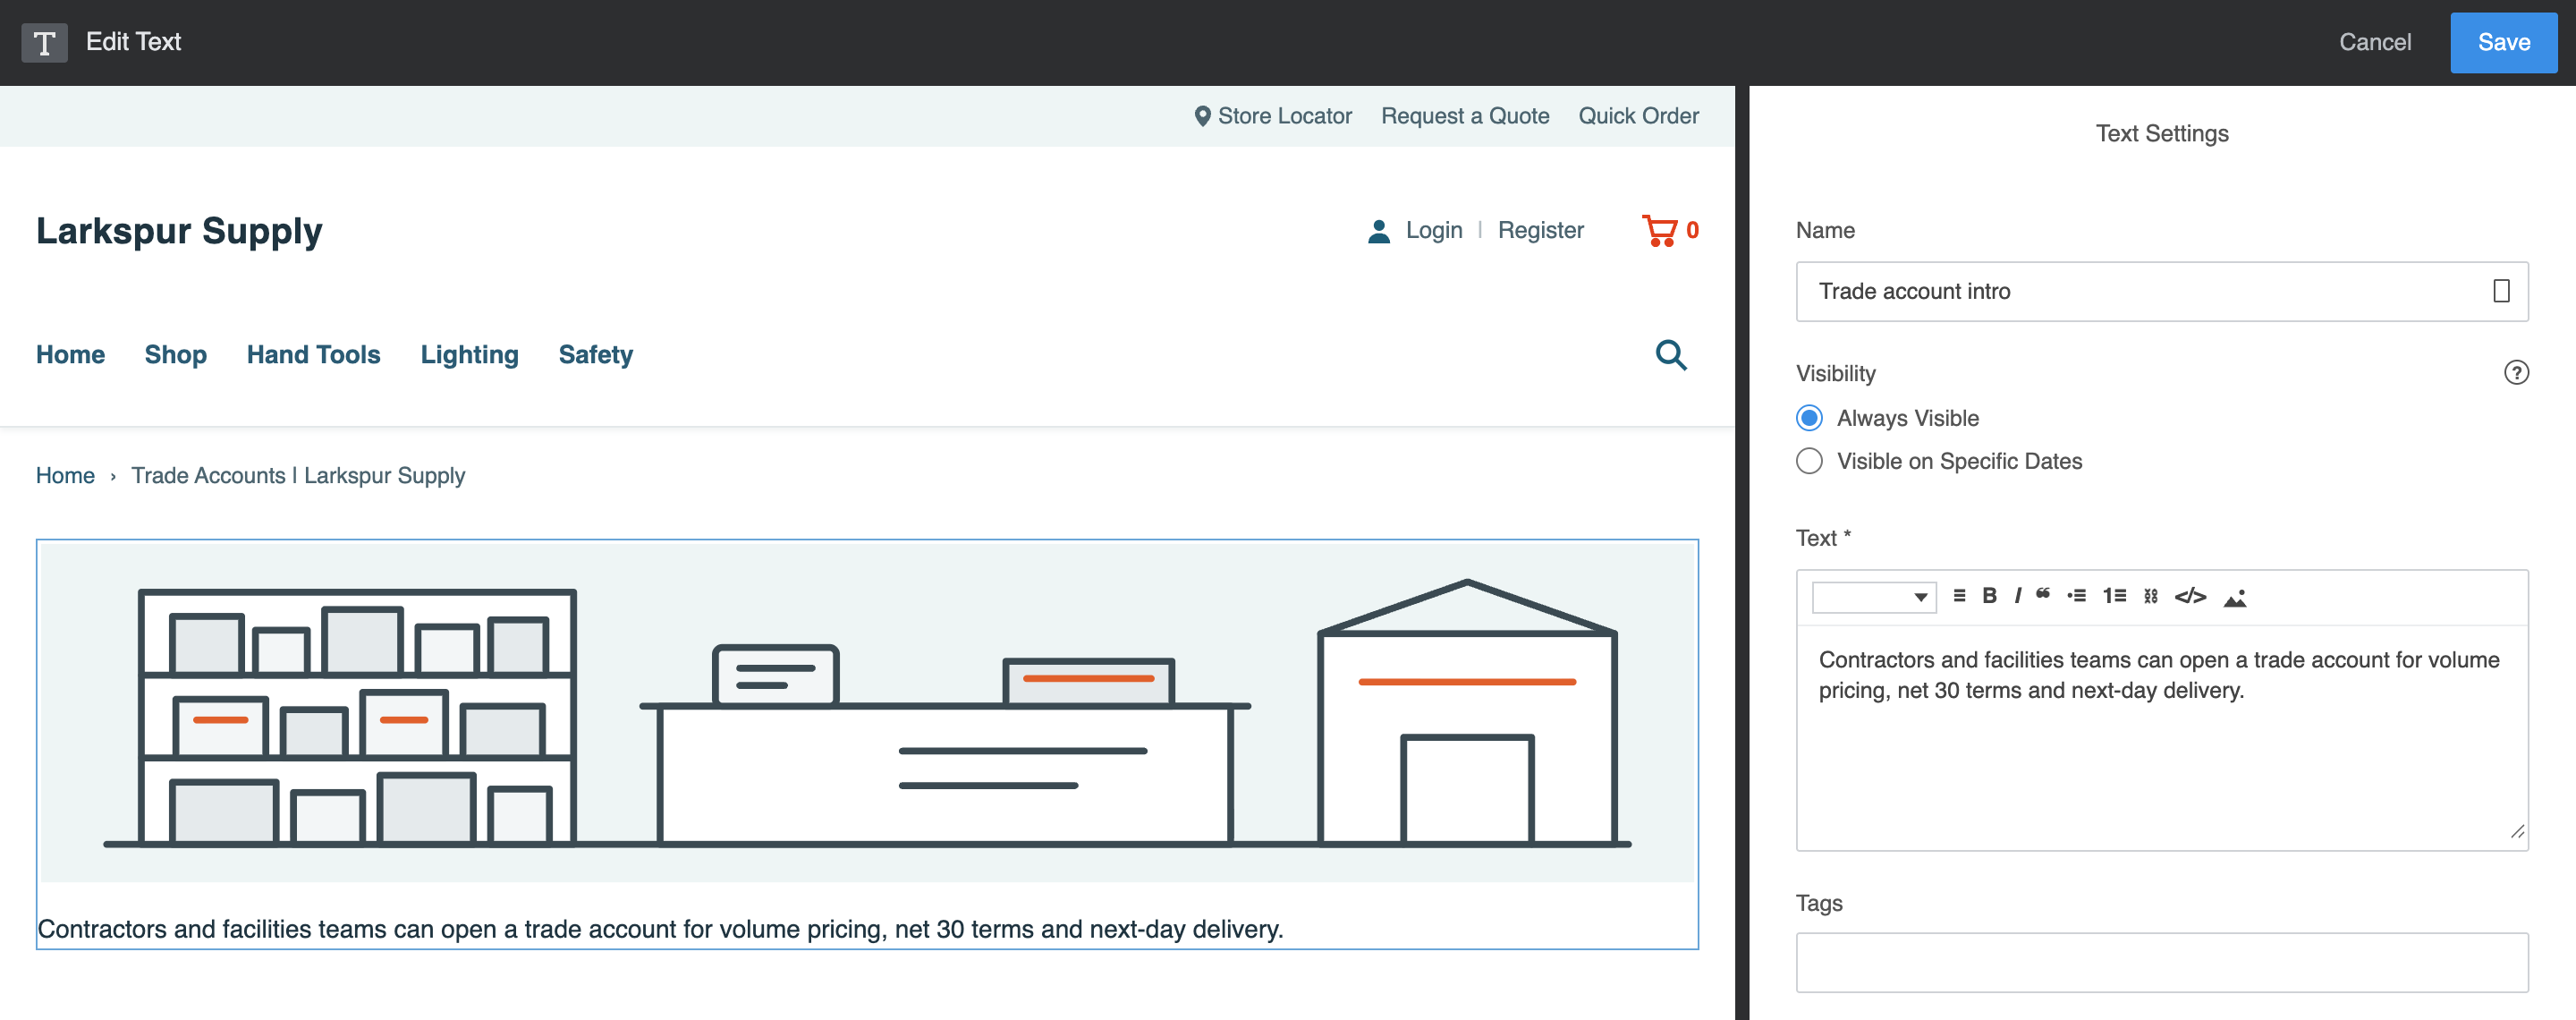This screenshot has width=2576, height=1020.
Task: Insert a blockquote
Action: click(2043, 595)
